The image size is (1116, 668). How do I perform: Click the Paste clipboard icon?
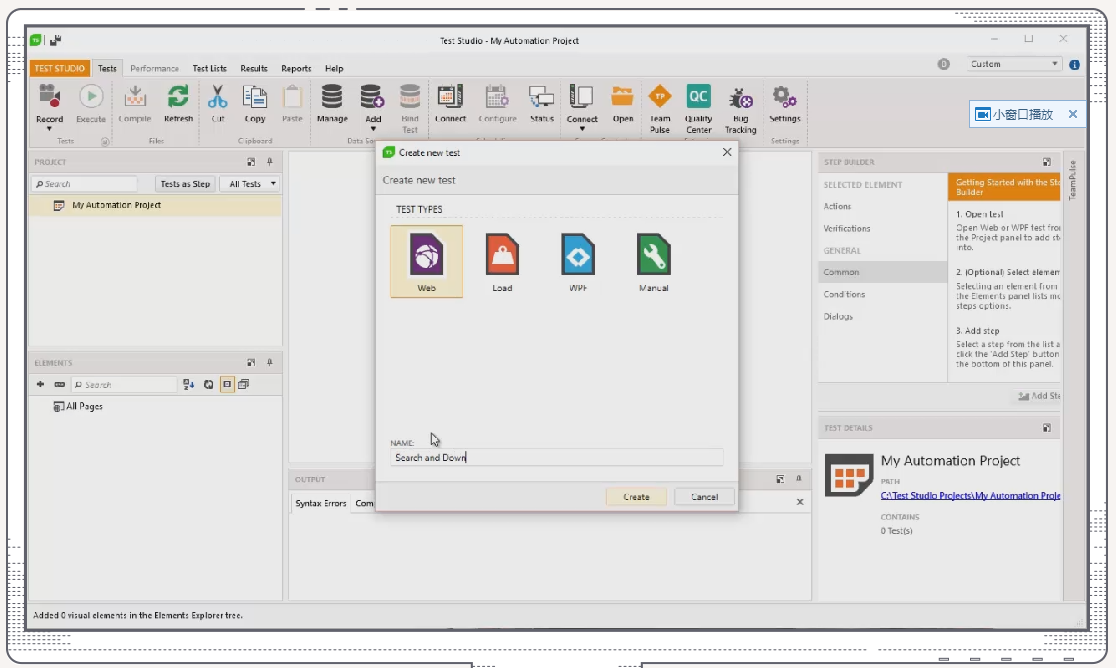tap(292, 97)
